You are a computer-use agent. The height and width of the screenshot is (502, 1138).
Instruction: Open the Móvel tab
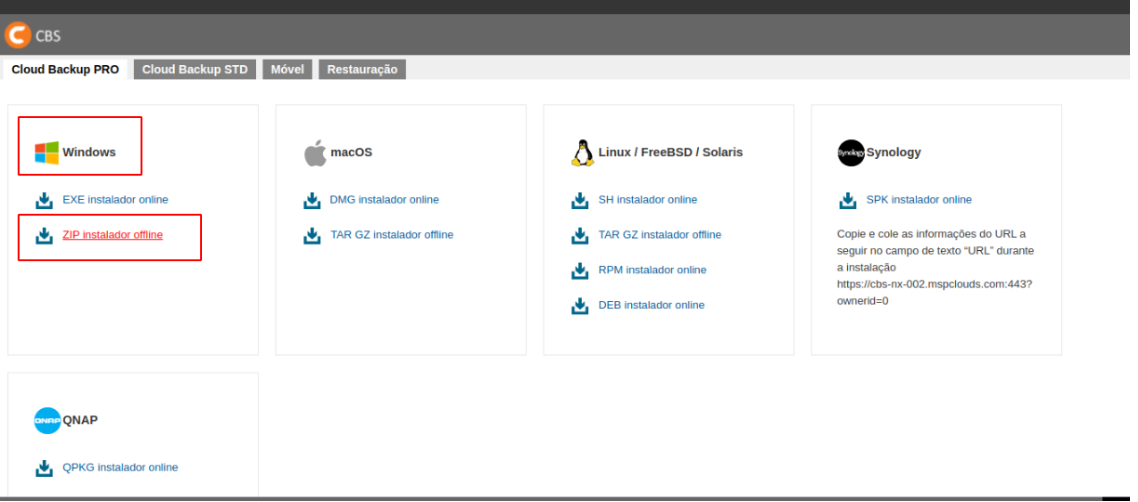287,70
